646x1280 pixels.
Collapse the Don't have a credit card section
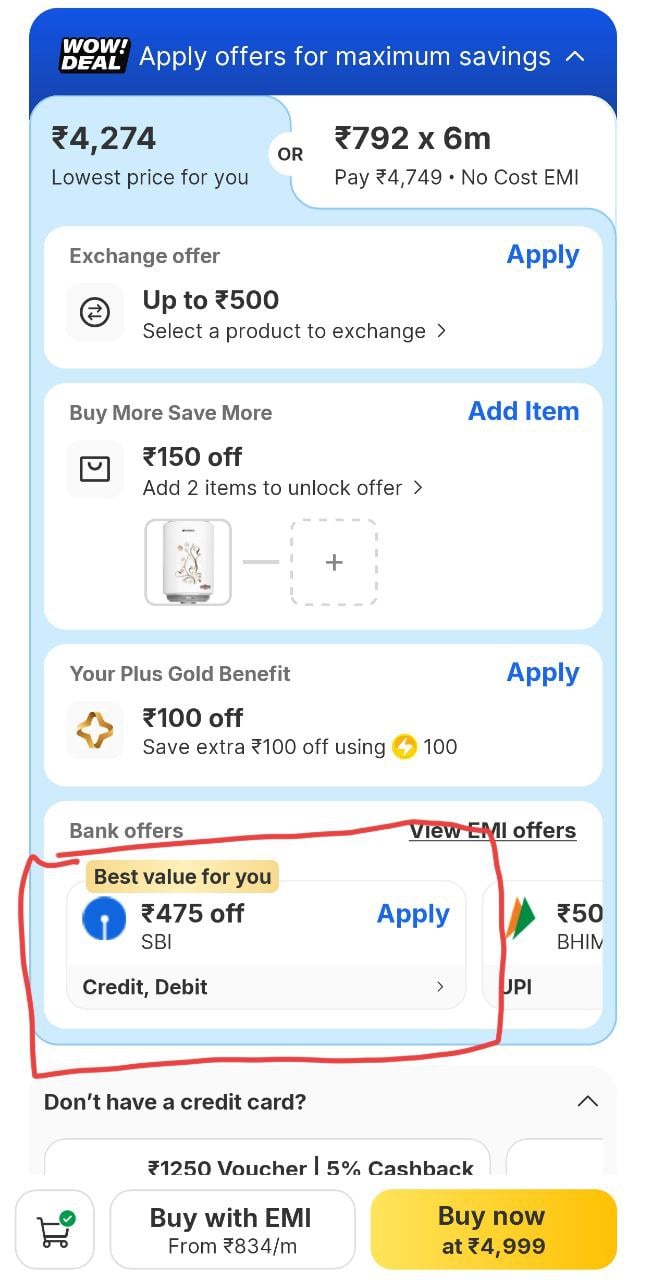click(588, 1102)
